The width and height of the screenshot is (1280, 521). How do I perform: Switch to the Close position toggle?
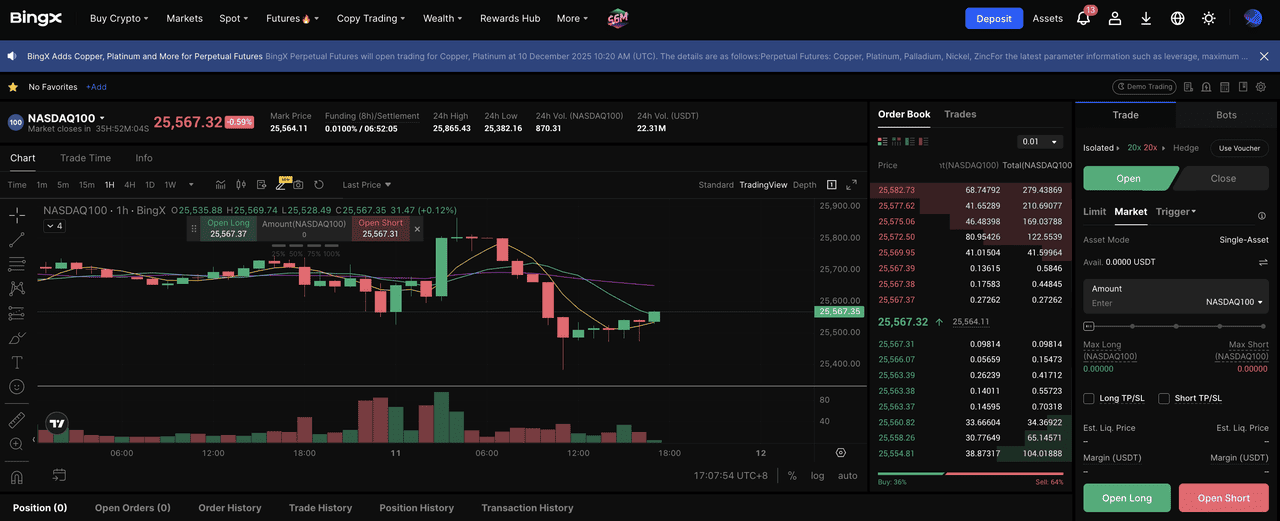click(1222, 178)
